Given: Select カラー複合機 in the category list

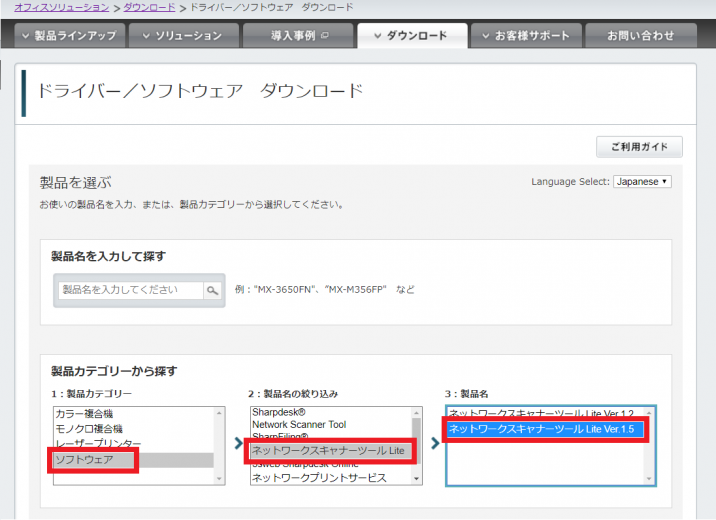Looking at the screenshot, I should pos(85,413).
